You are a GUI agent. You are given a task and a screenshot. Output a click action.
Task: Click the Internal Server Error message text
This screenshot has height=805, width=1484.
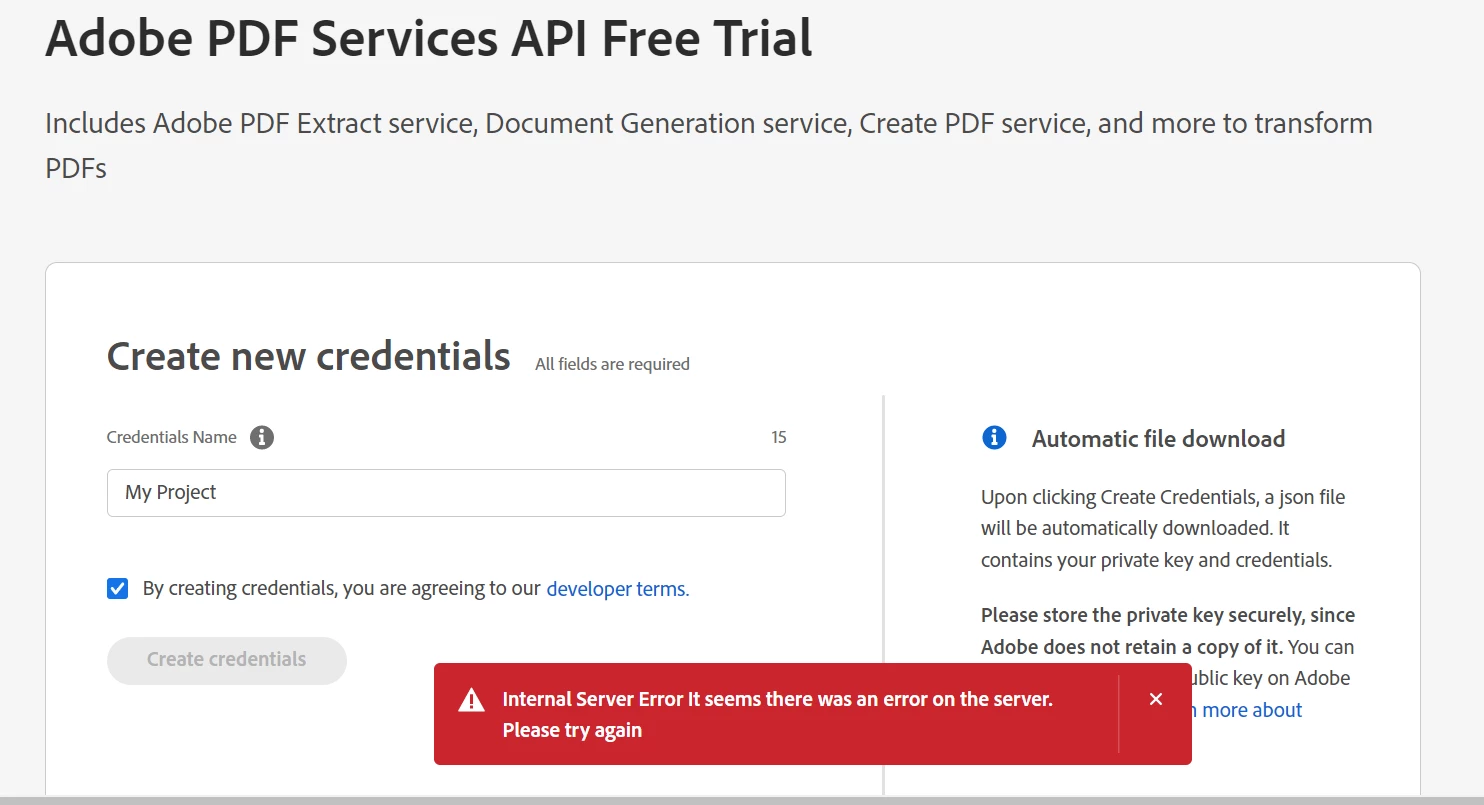point(777,714)
